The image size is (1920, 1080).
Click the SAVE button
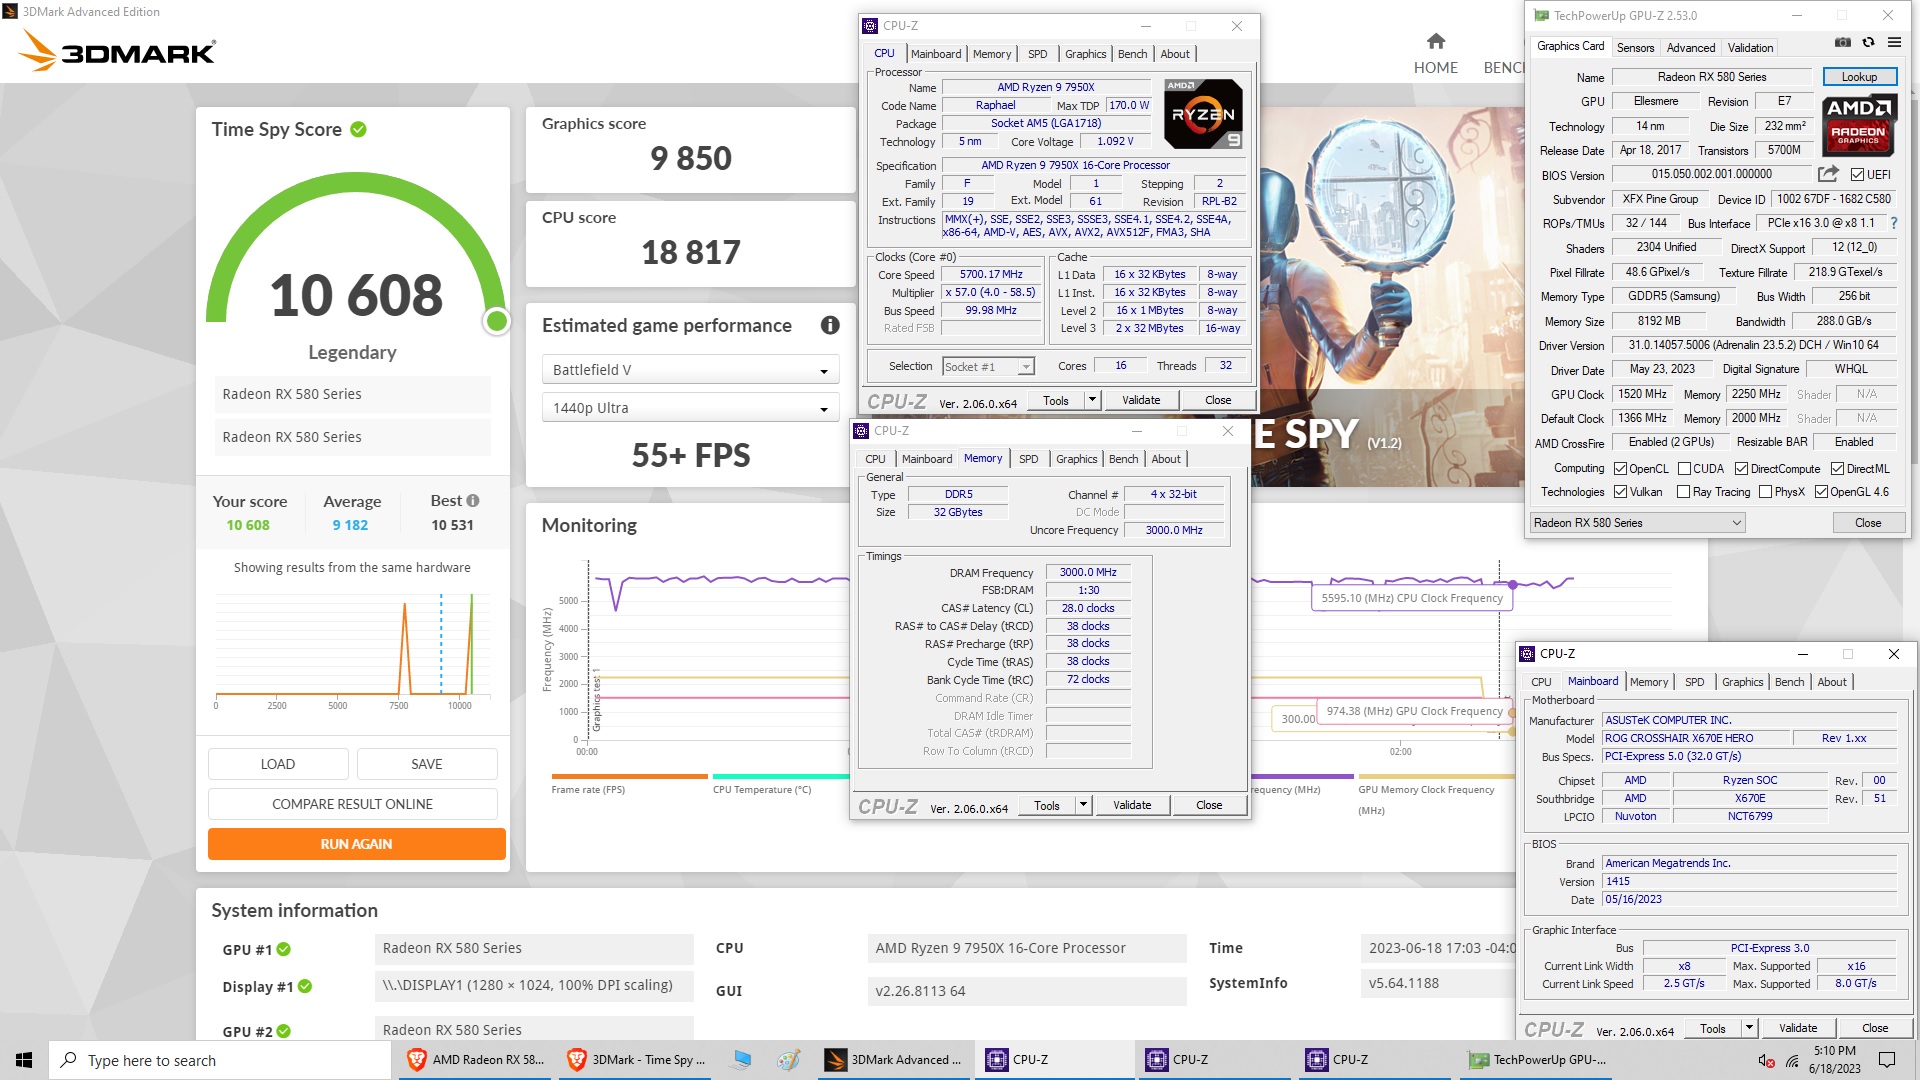pos(427,764)
